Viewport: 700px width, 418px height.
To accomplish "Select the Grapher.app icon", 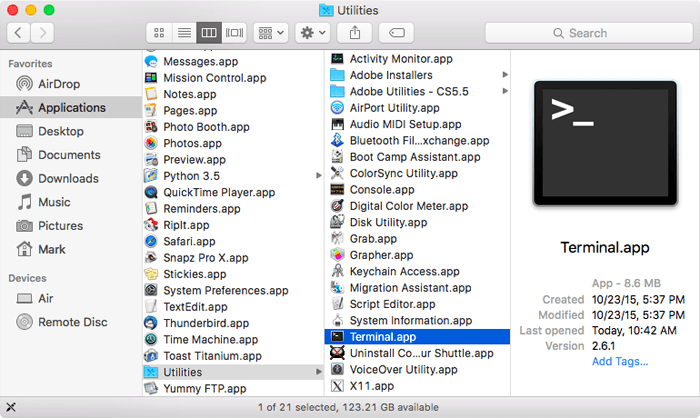I will (337, 255).
